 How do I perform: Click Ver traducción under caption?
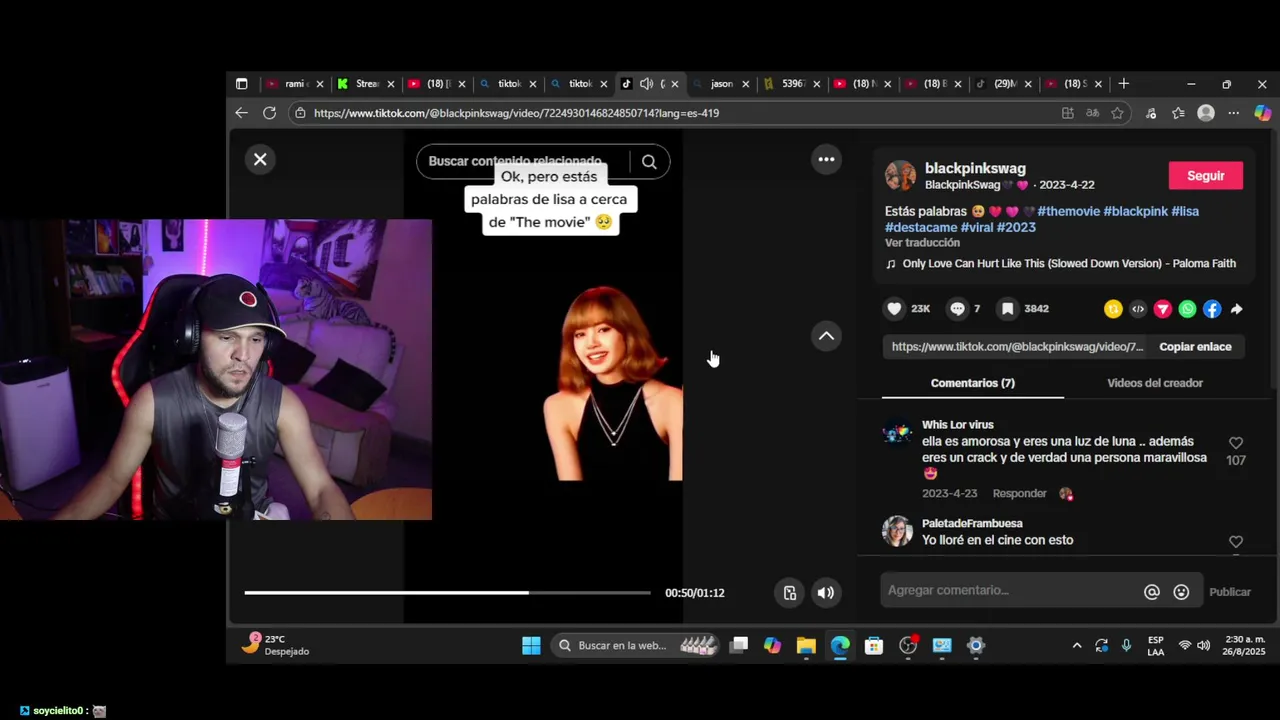click(x=922, y=243)
